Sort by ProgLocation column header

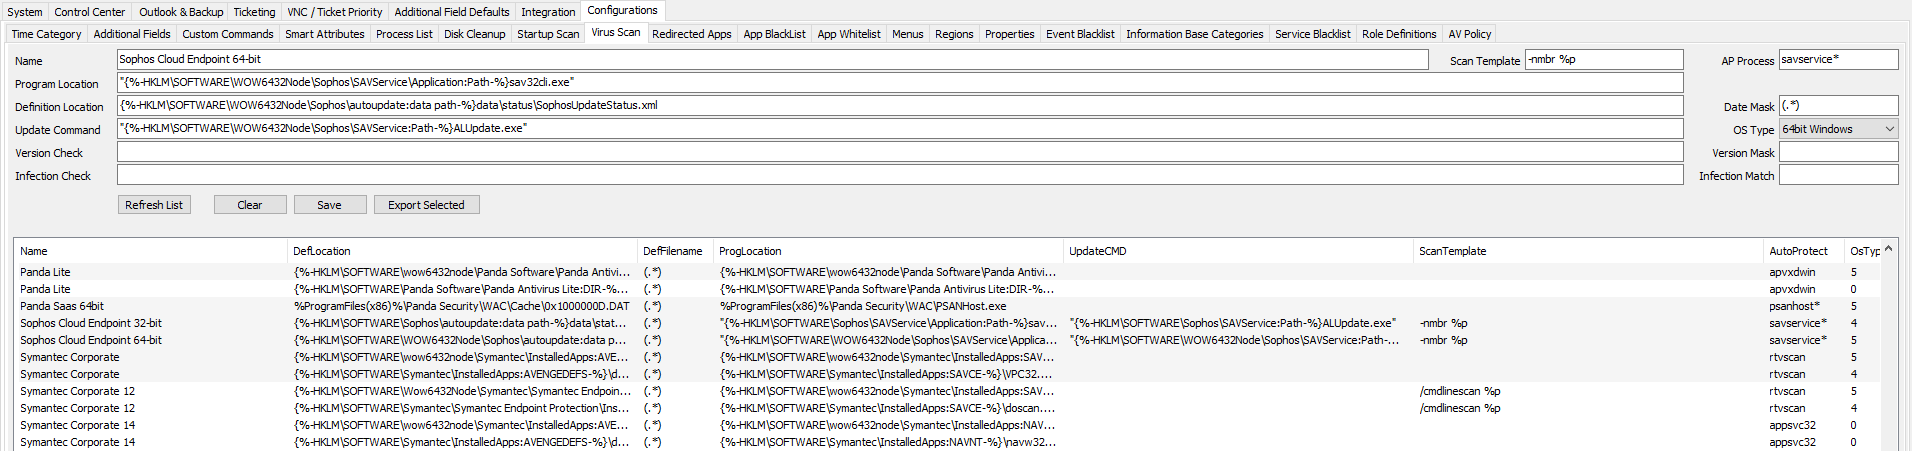click(888, 251)
